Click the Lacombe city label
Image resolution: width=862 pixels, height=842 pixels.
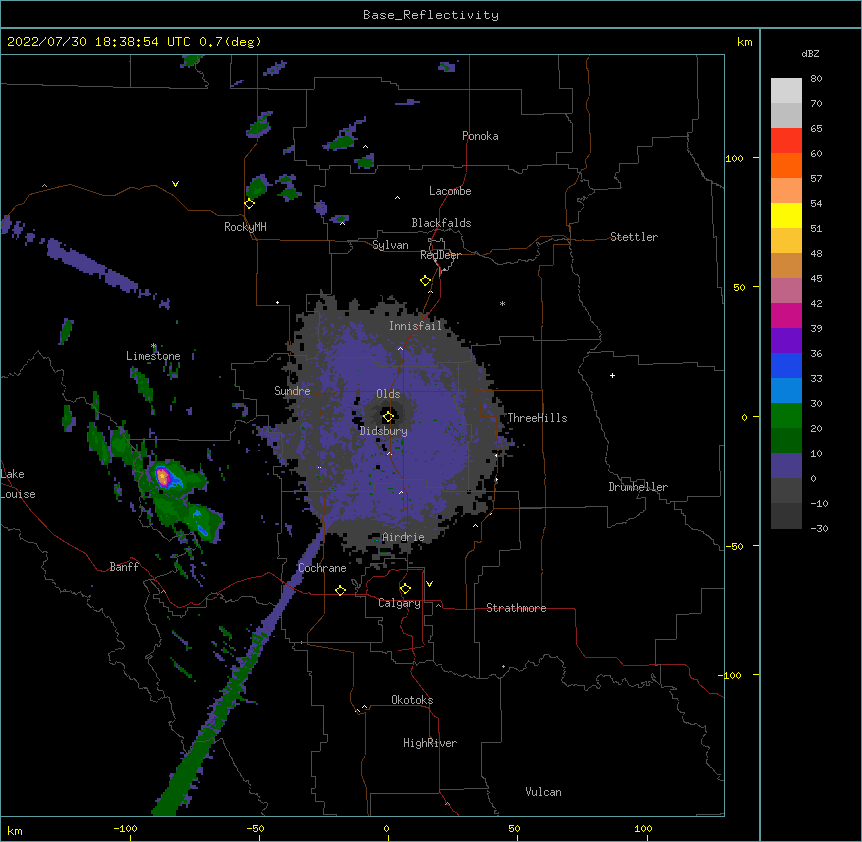[x=450, y=191]
